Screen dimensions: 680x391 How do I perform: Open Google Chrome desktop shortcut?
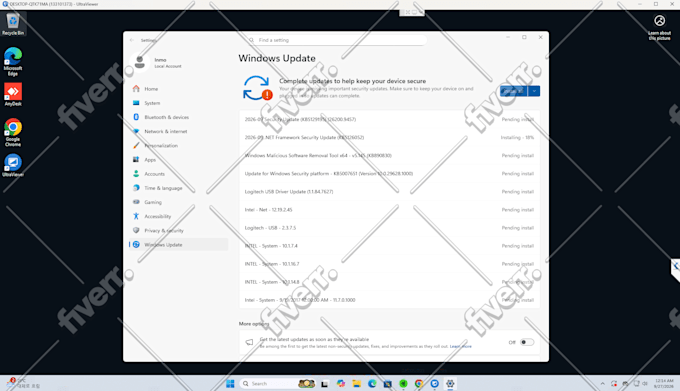13,133
